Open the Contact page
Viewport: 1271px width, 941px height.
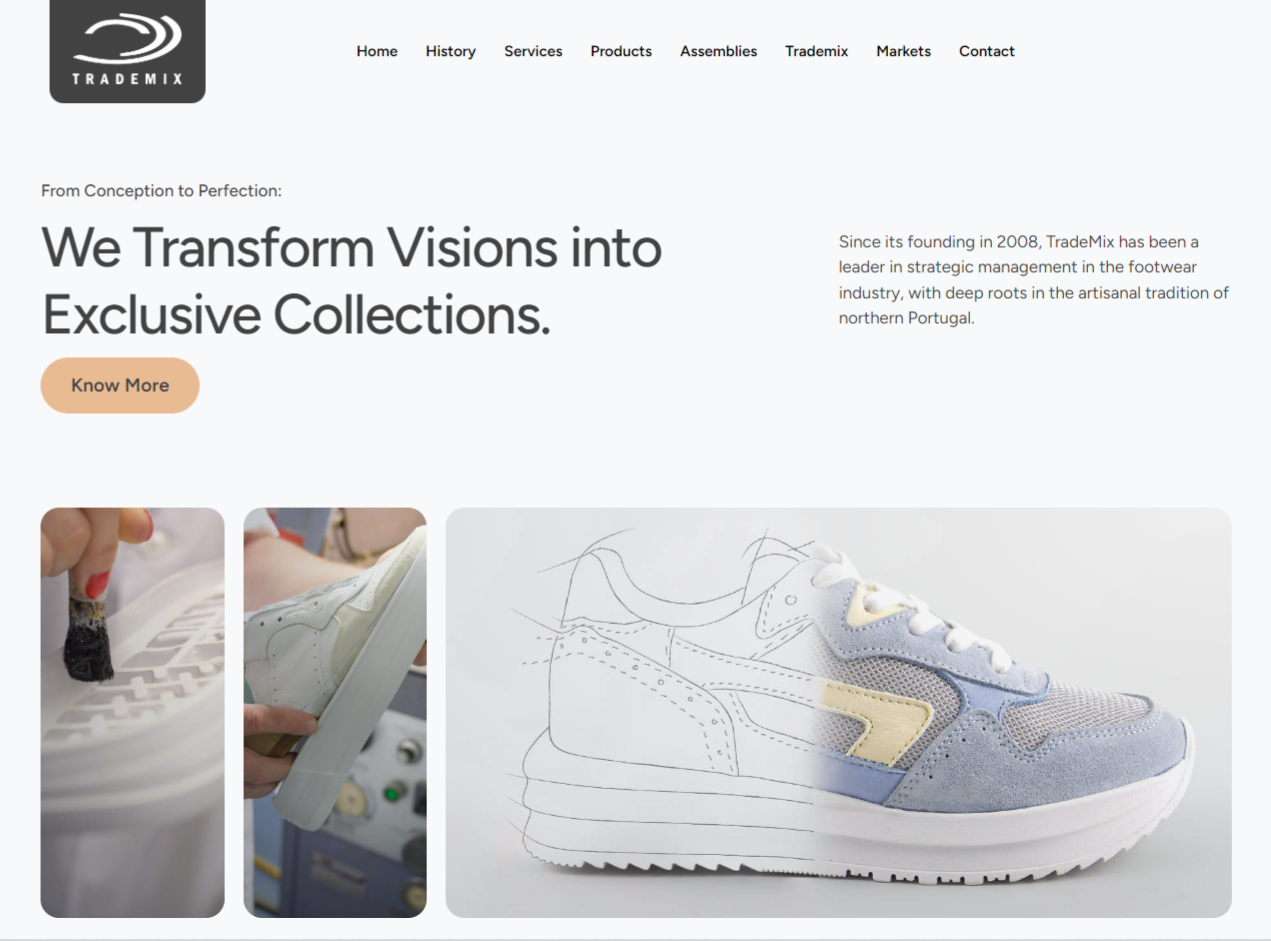[986, 51]
